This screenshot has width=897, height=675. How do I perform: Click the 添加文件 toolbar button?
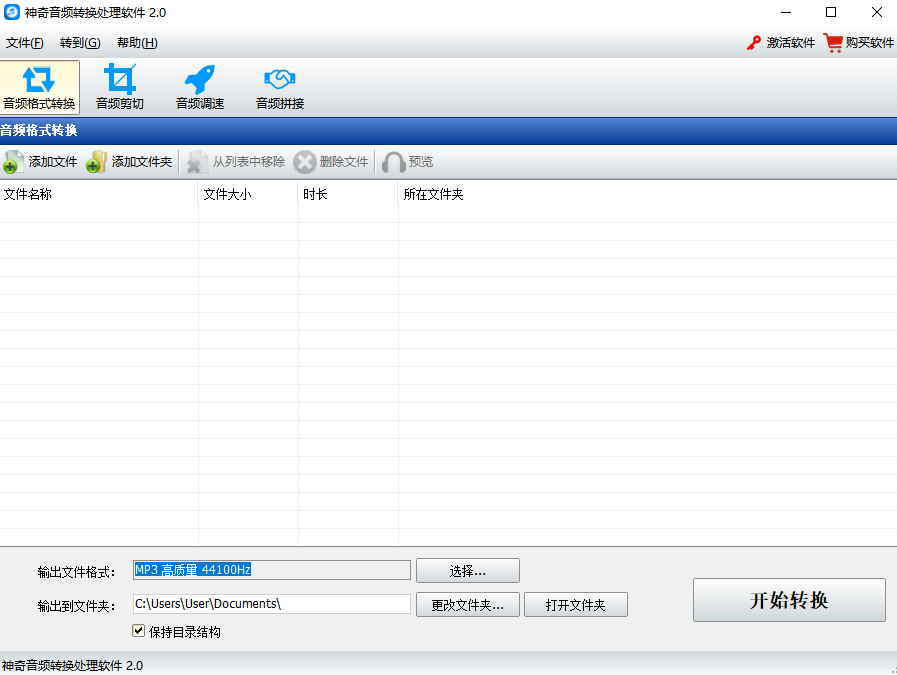[x=41, y=162]
